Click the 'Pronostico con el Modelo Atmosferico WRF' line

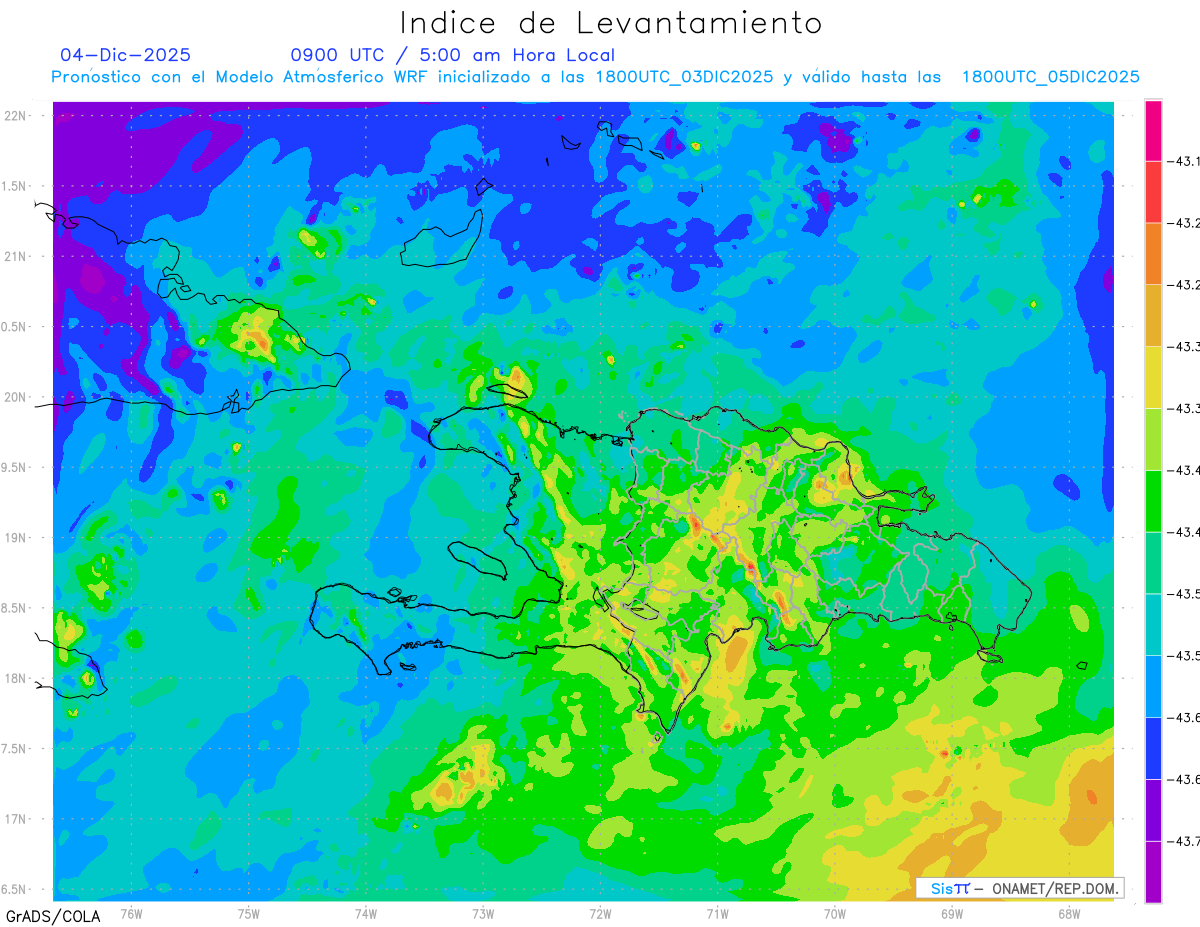point(595,77)
